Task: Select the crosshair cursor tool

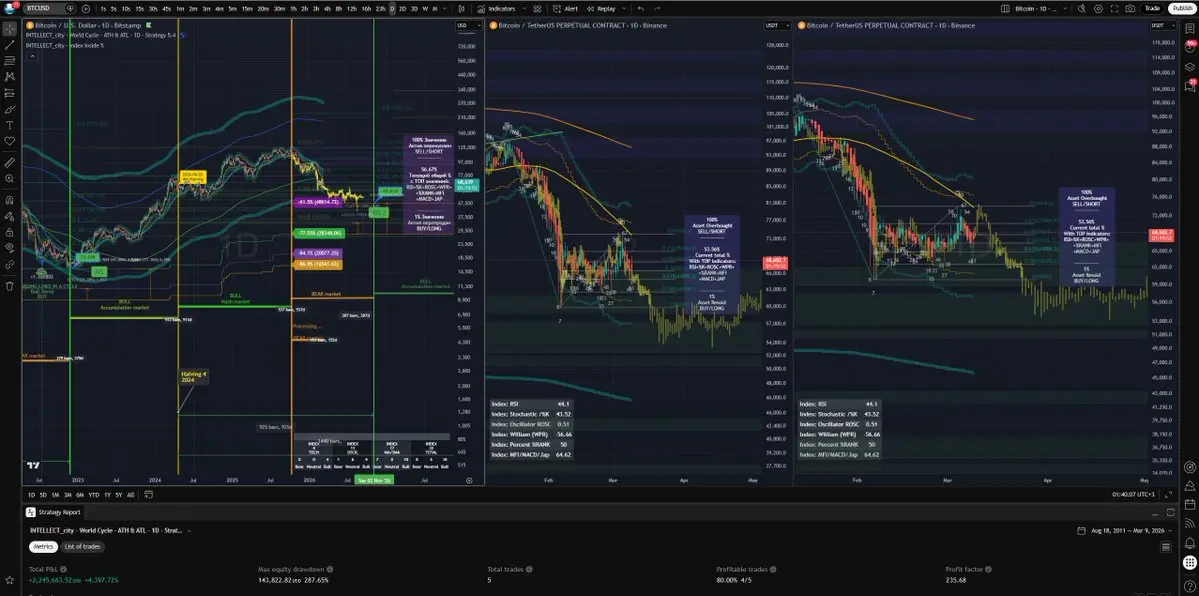Action: (x=9, y=29)
